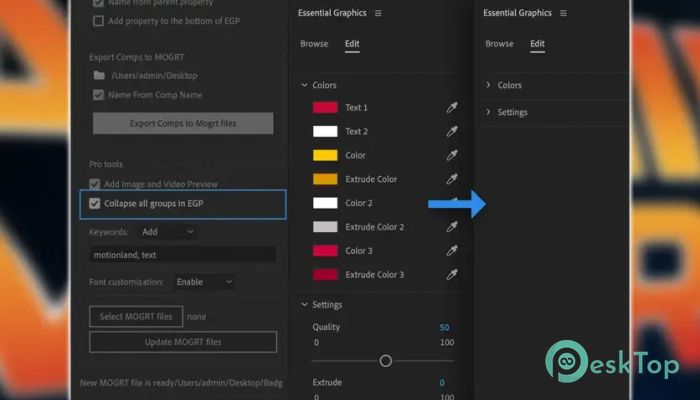Click the Pro tools section label

[106, 164]
